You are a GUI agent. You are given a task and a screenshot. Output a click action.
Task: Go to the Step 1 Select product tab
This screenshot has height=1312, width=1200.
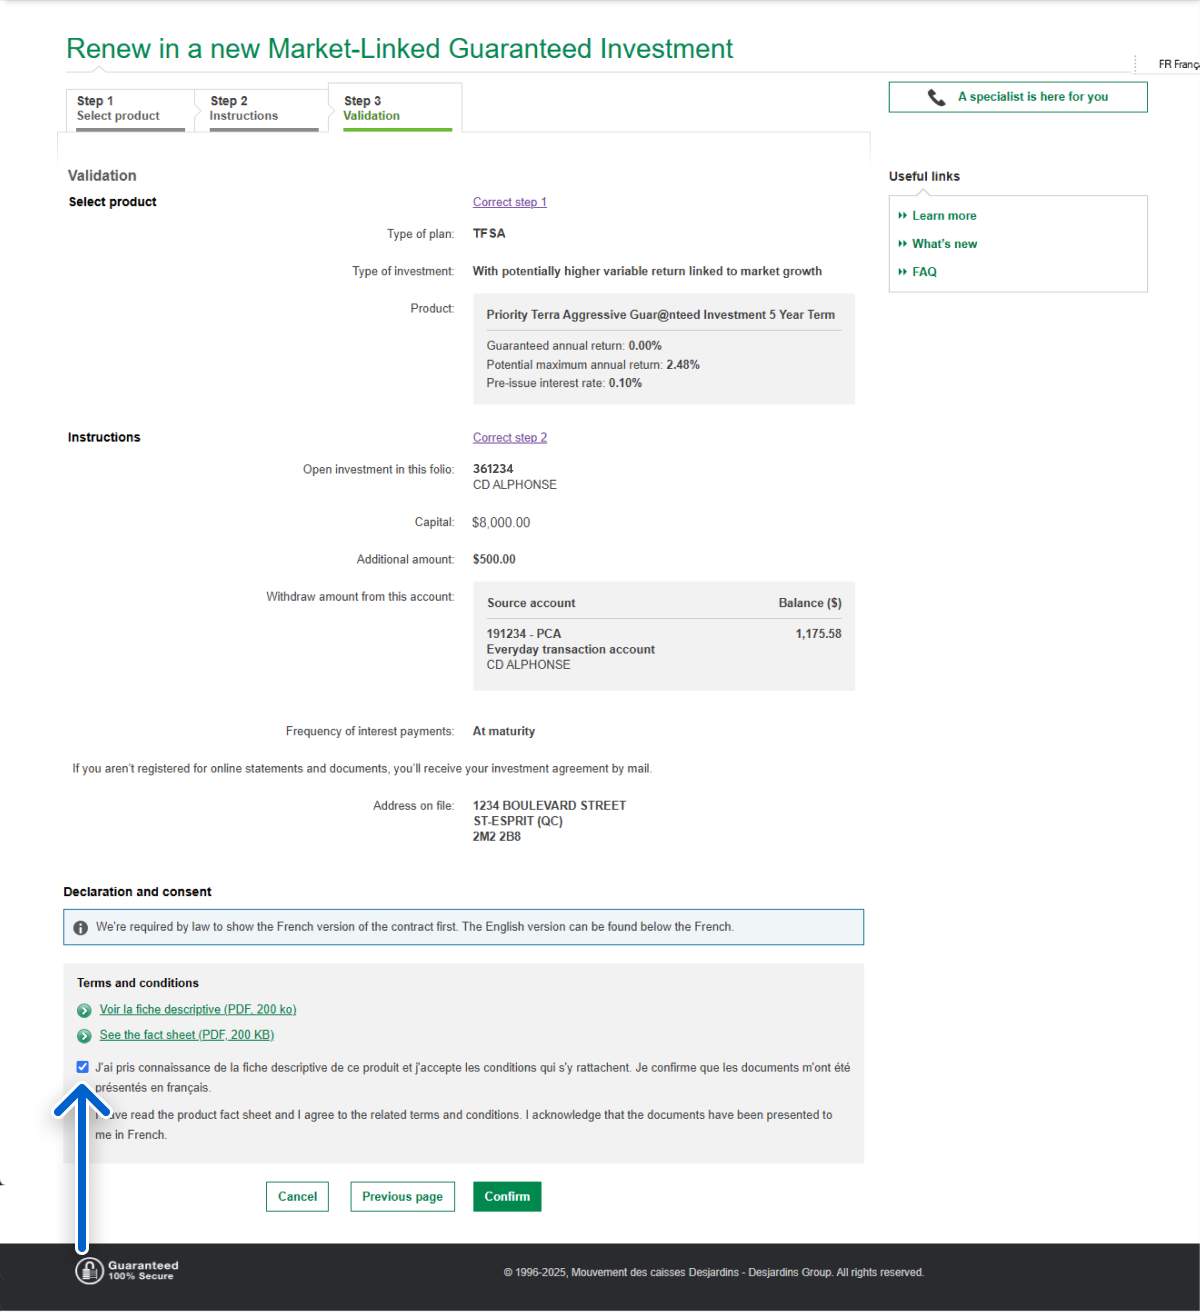pos(130,109)
